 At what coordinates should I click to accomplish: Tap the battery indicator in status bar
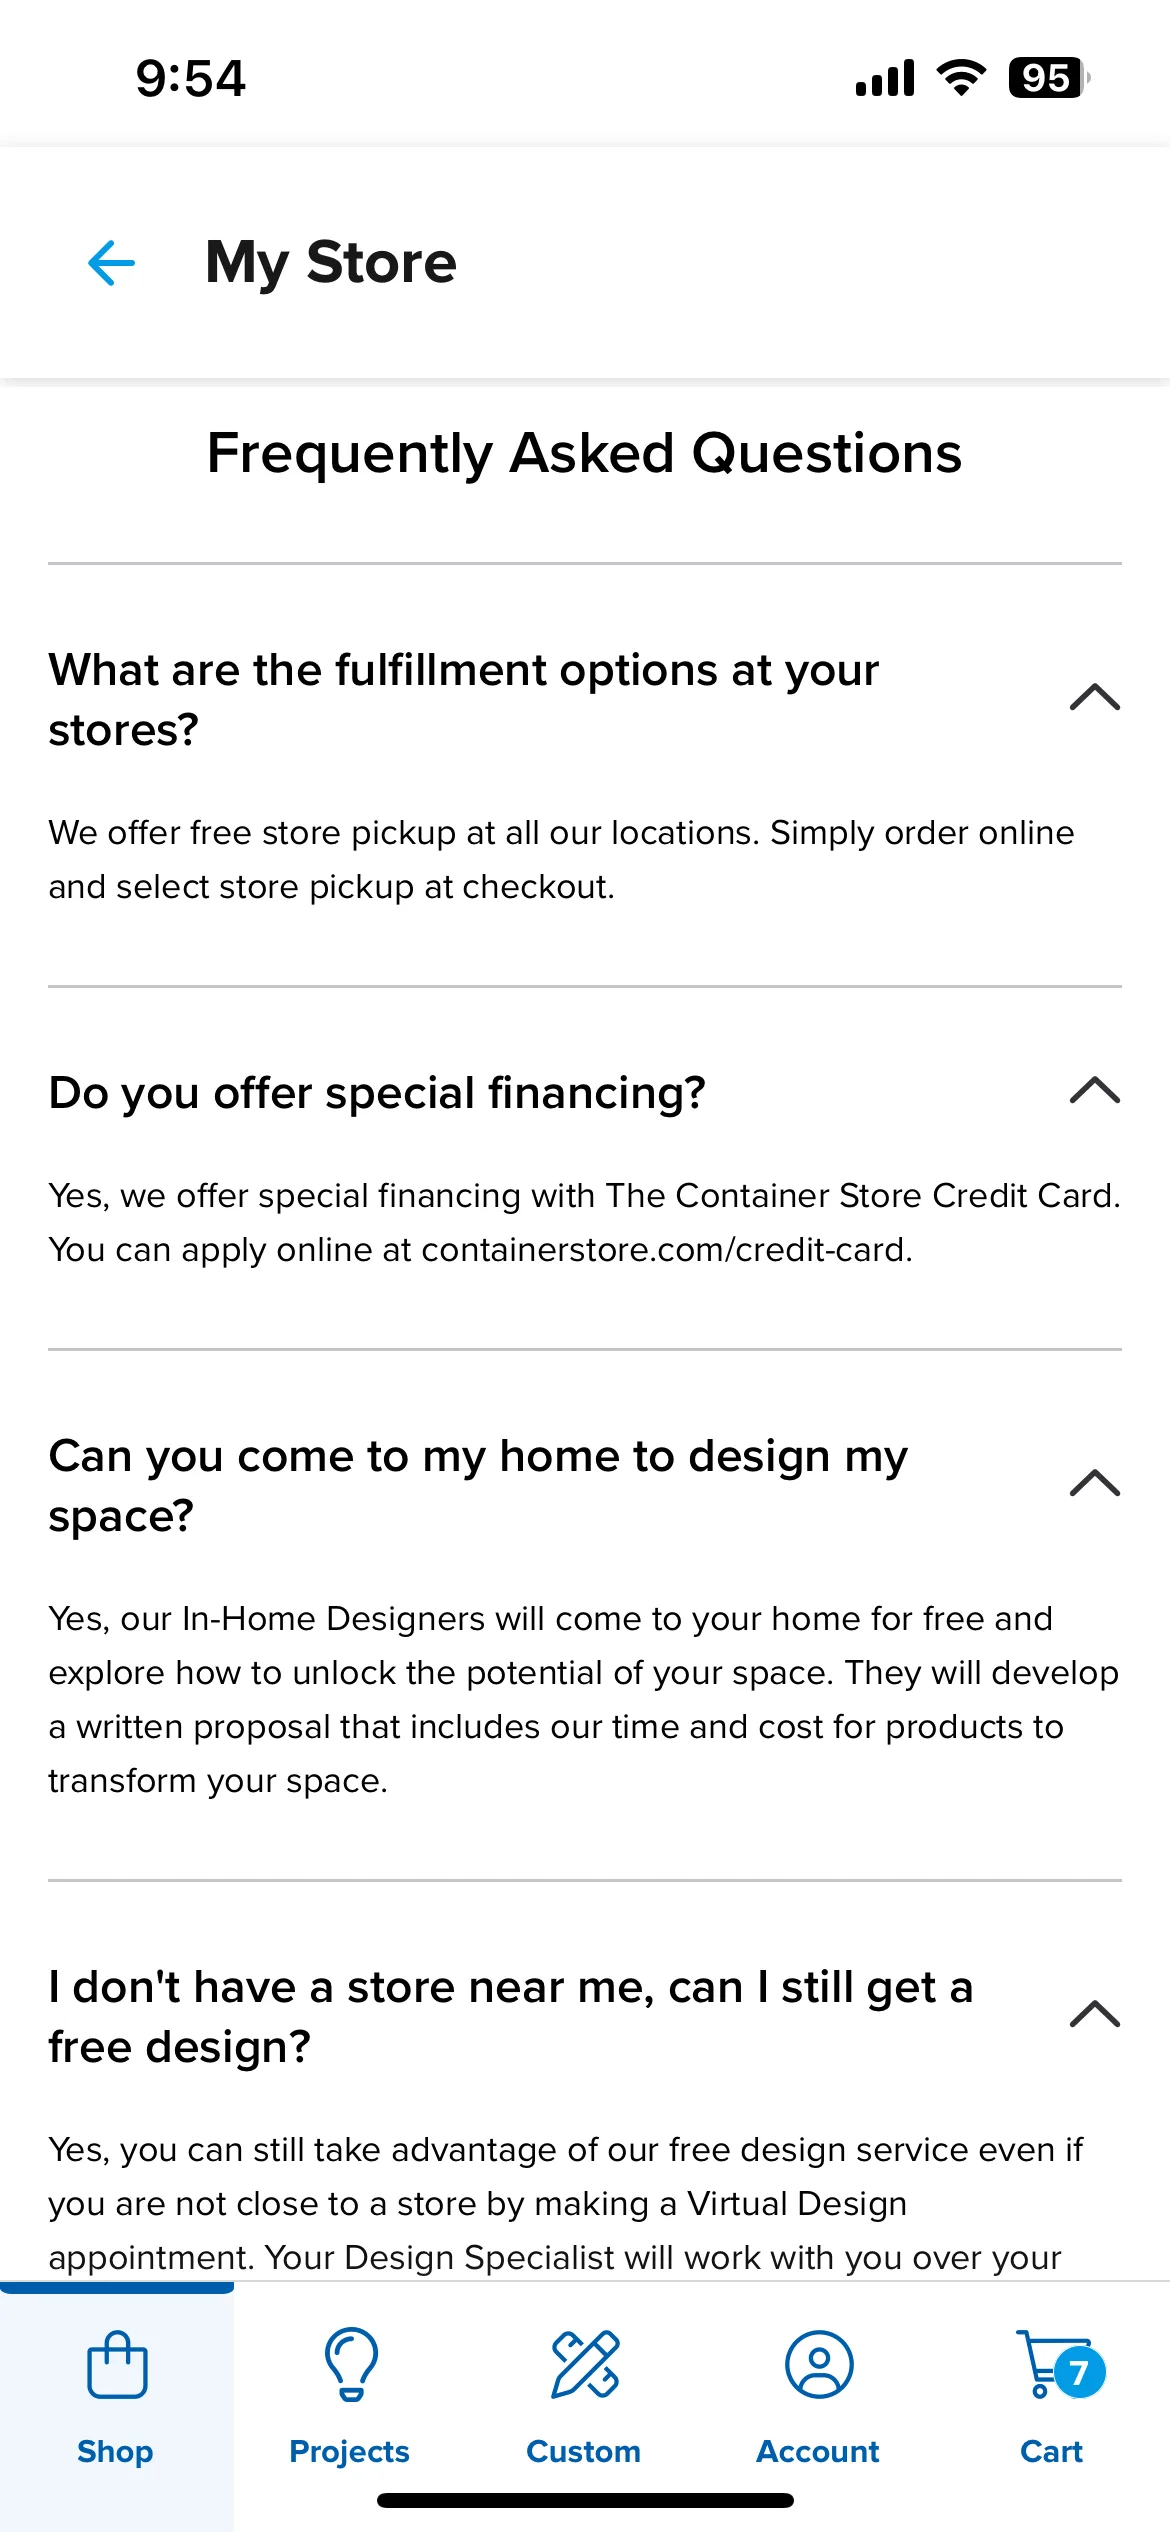[x=1048, y=78]
